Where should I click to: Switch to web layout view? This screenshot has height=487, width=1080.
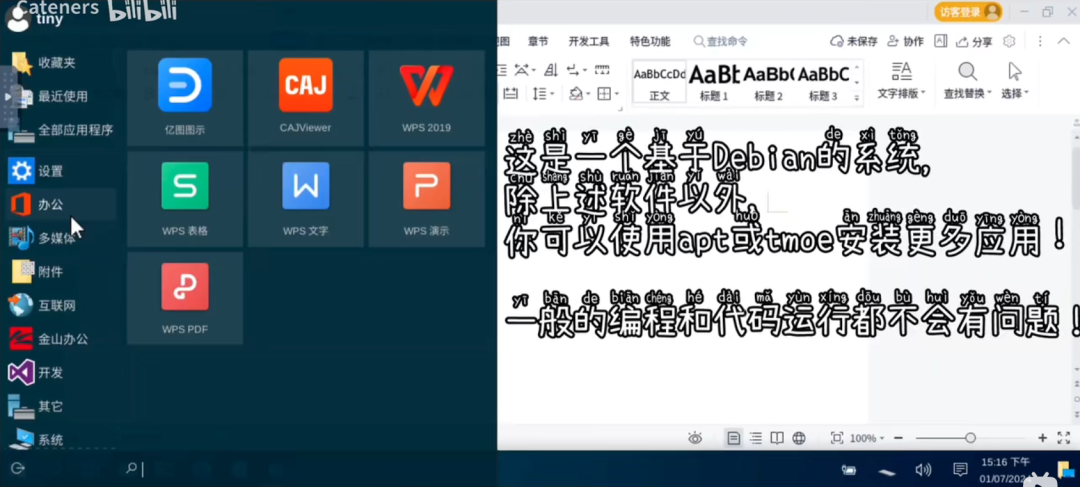point(799,438)
